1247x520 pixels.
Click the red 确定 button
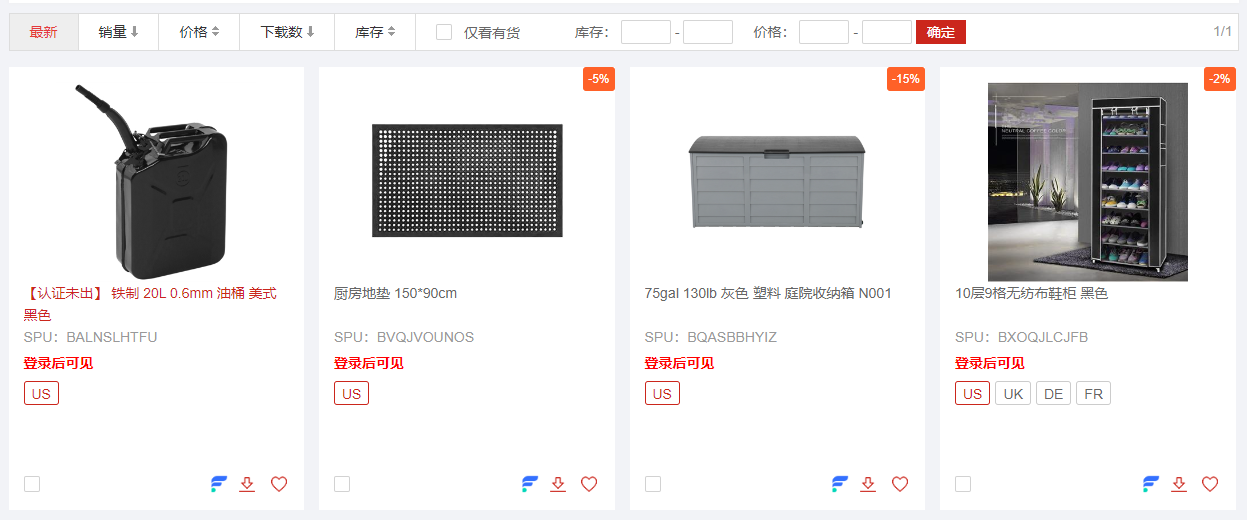click(x=940, y=32)
